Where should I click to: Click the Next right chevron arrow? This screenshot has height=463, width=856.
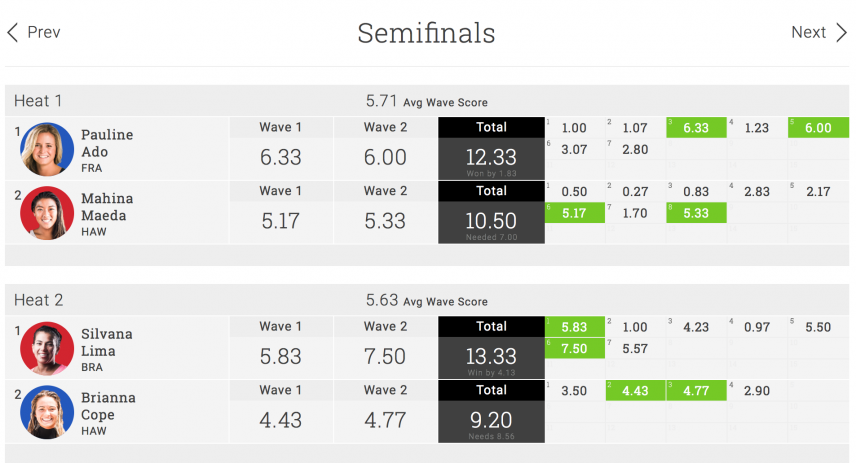tap(841, 32)
